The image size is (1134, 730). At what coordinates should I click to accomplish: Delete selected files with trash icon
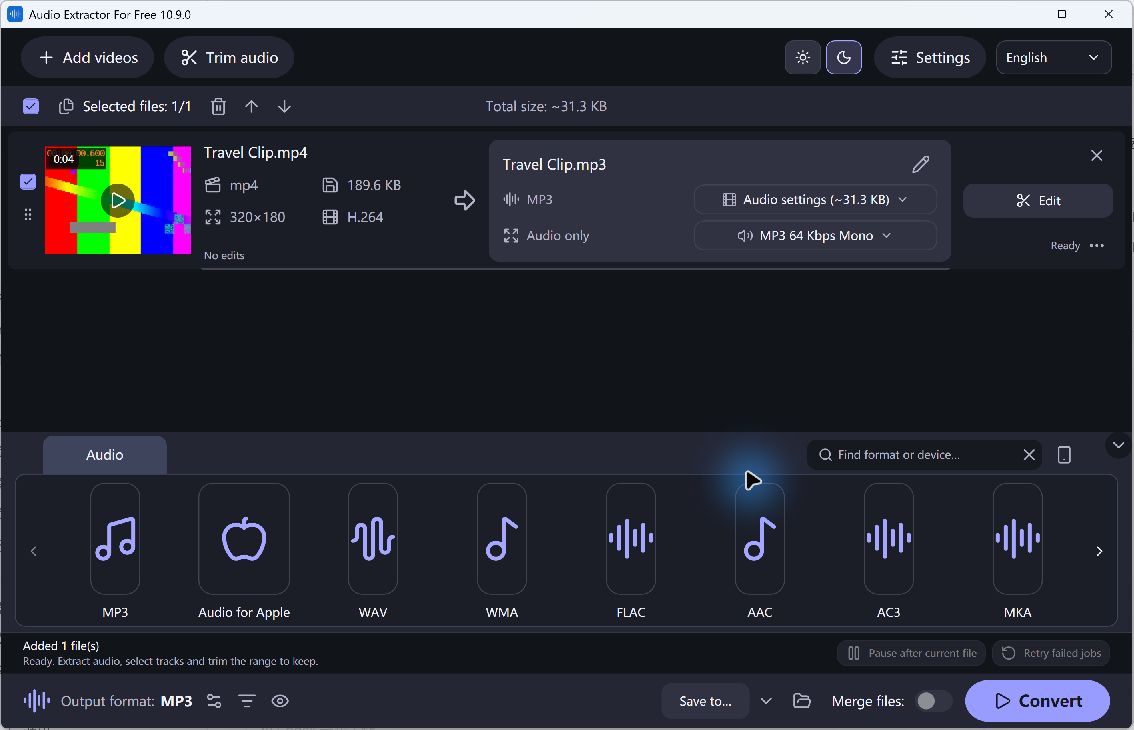(218, 106)
